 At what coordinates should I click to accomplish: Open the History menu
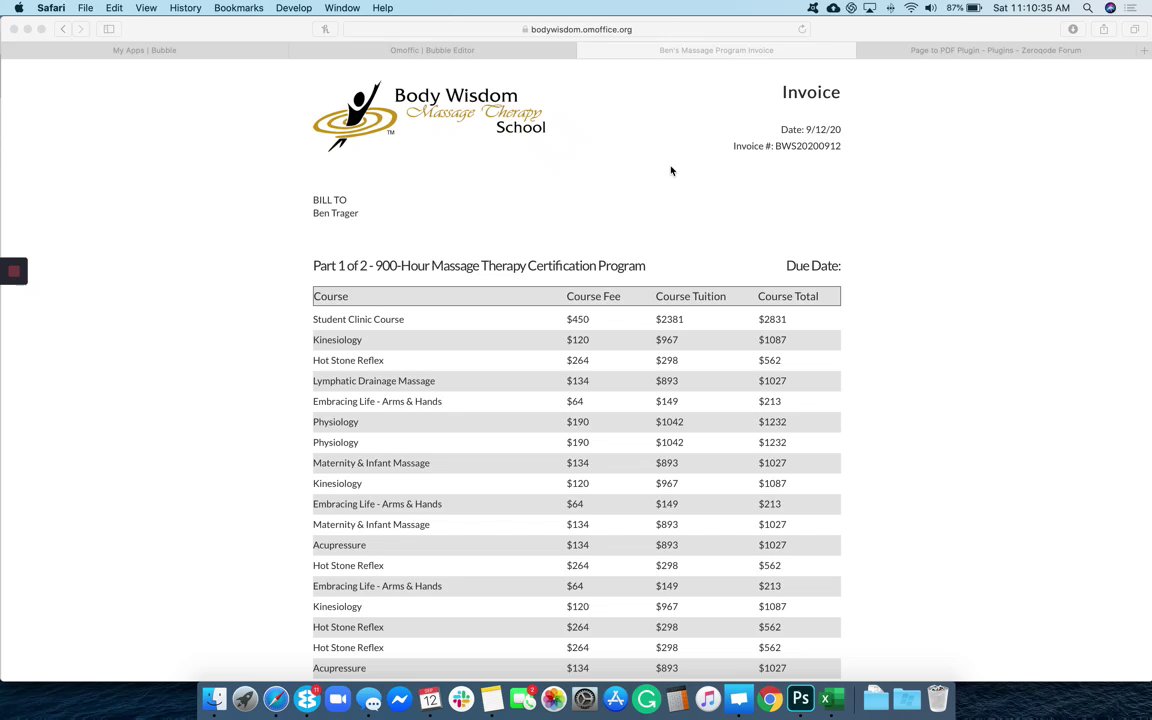coord(185,8)
